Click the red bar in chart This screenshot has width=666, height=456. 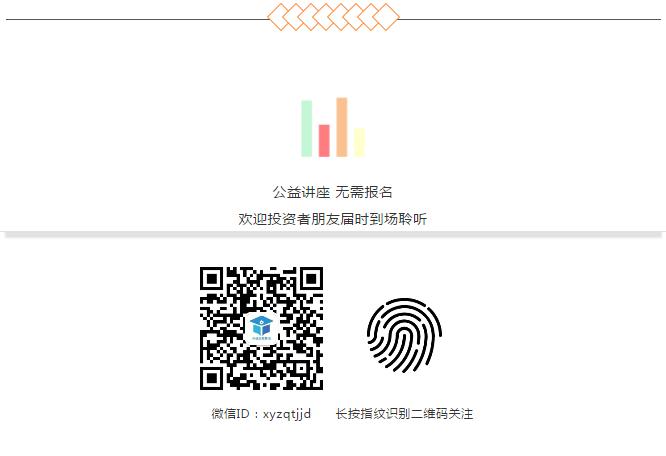click(324, 141)
